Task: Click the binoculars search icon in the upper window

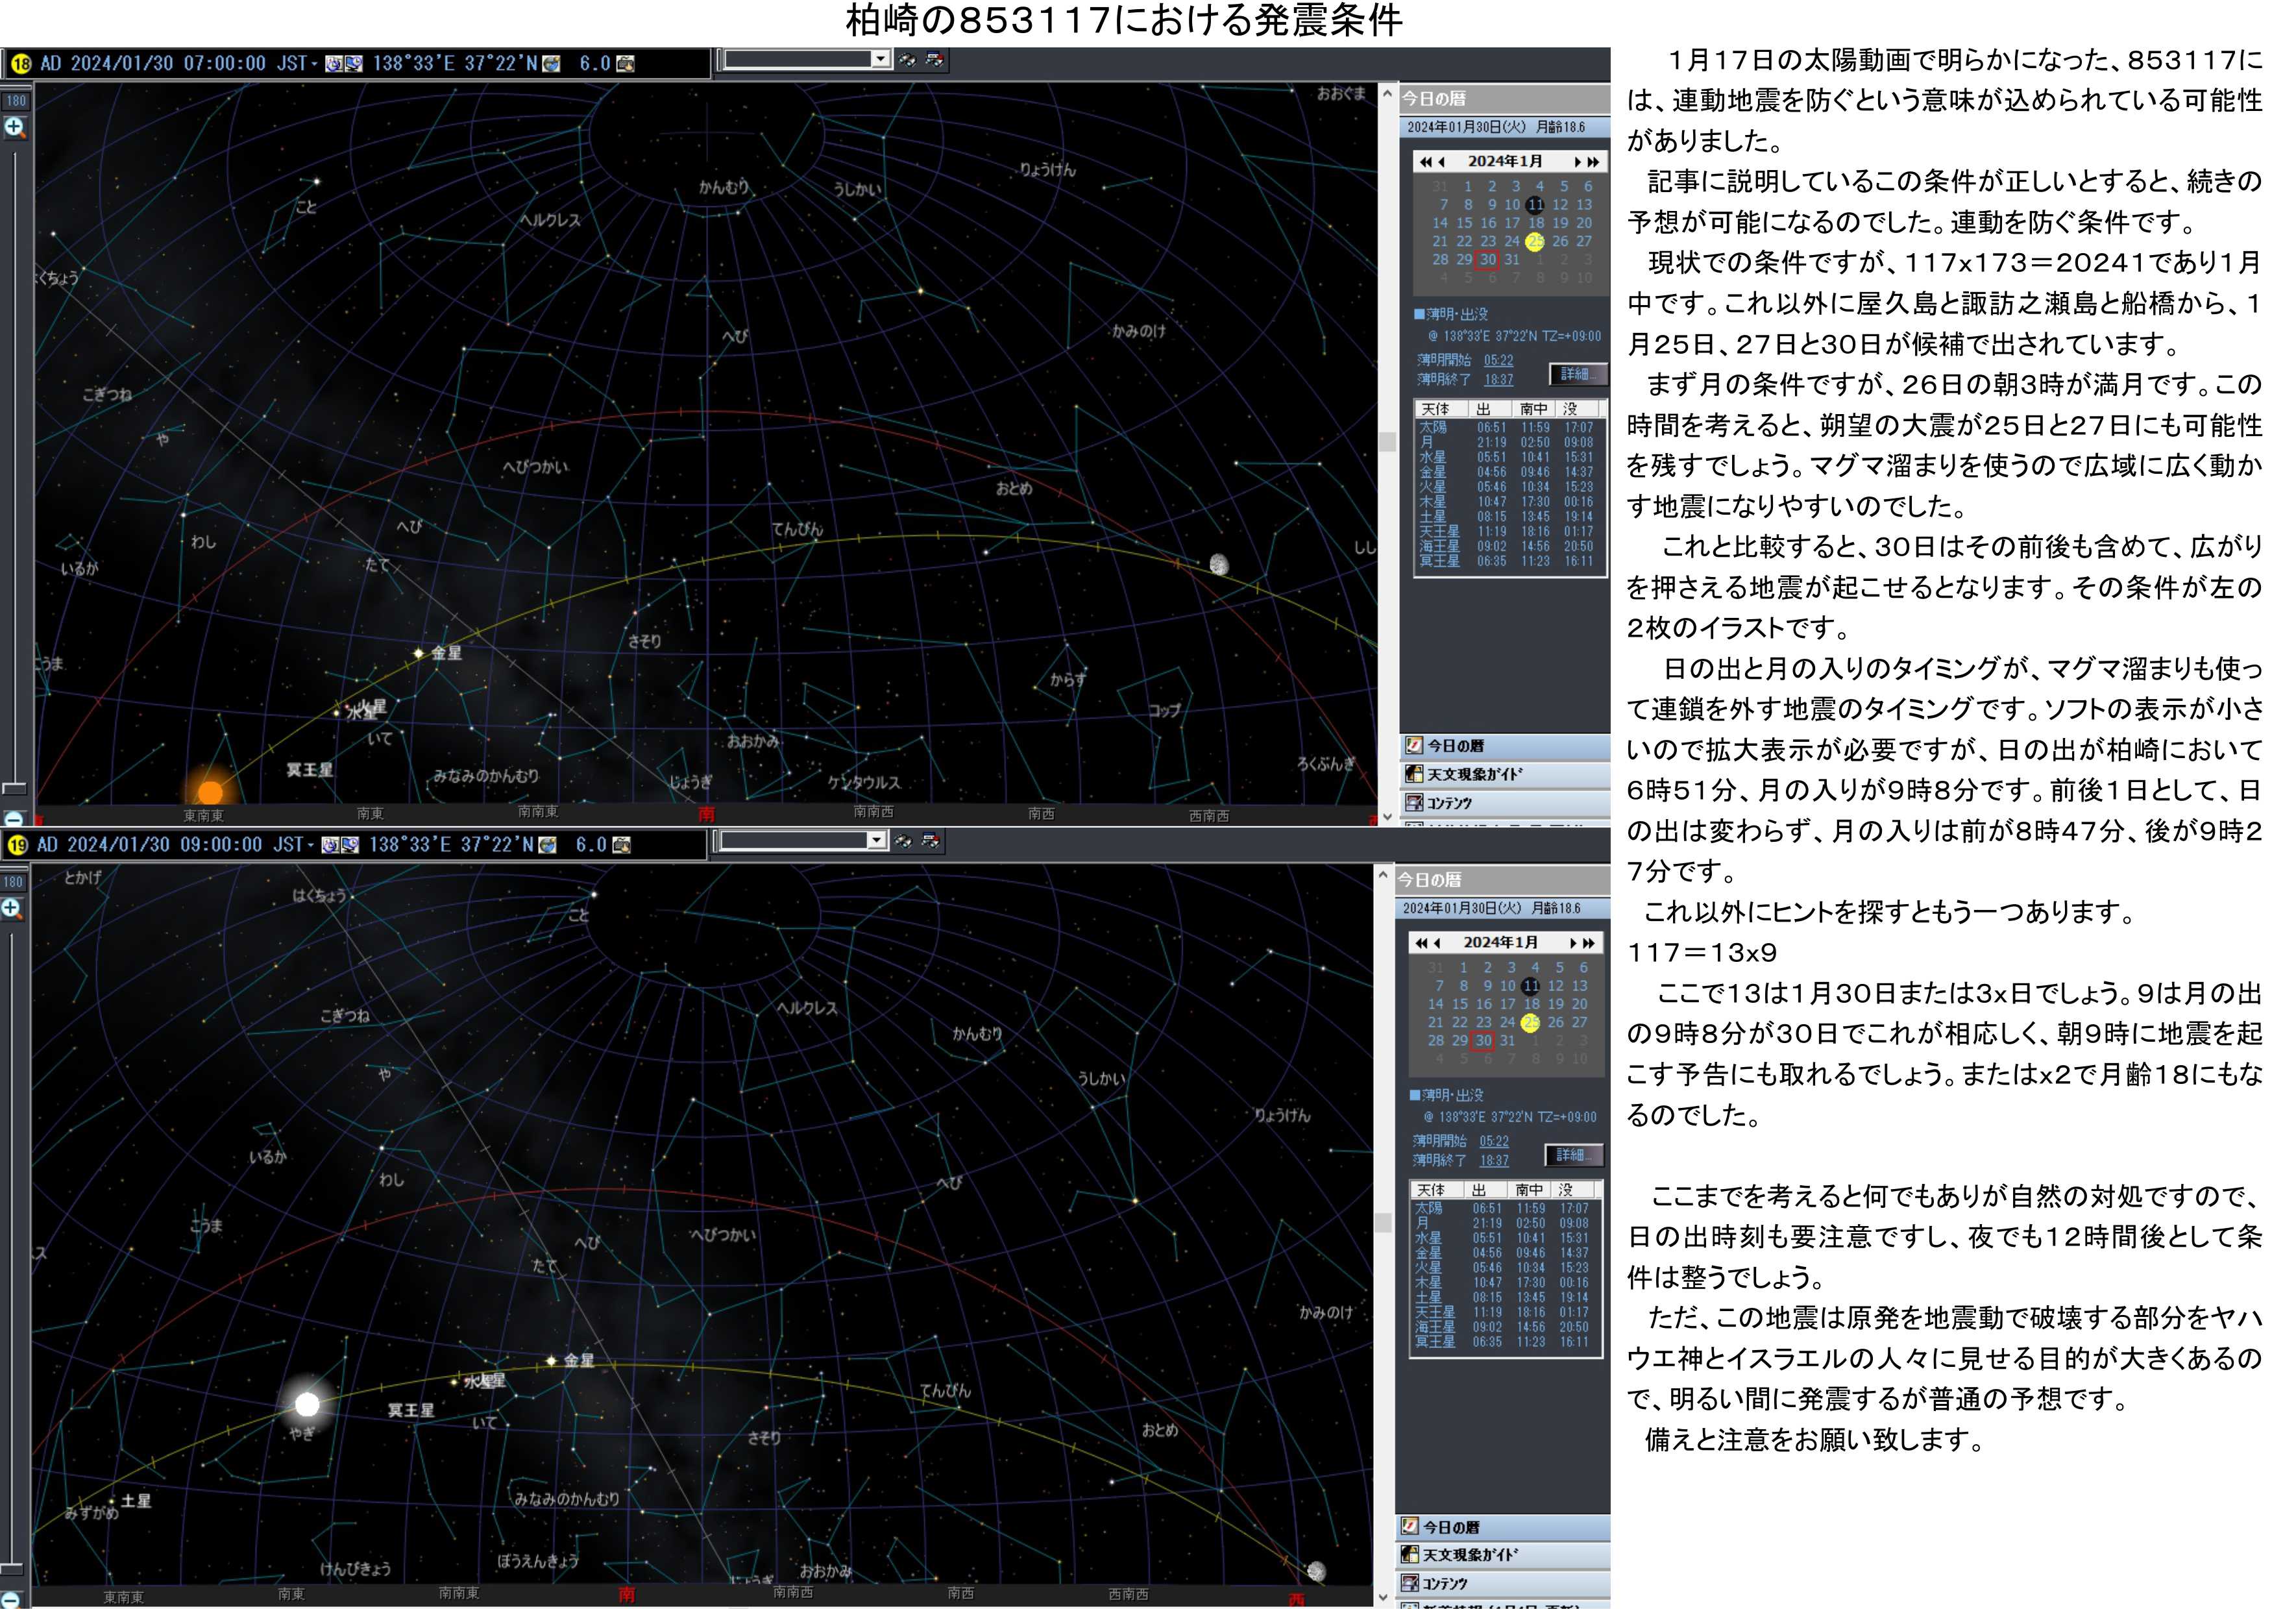Action: click(x=907, y=60)
